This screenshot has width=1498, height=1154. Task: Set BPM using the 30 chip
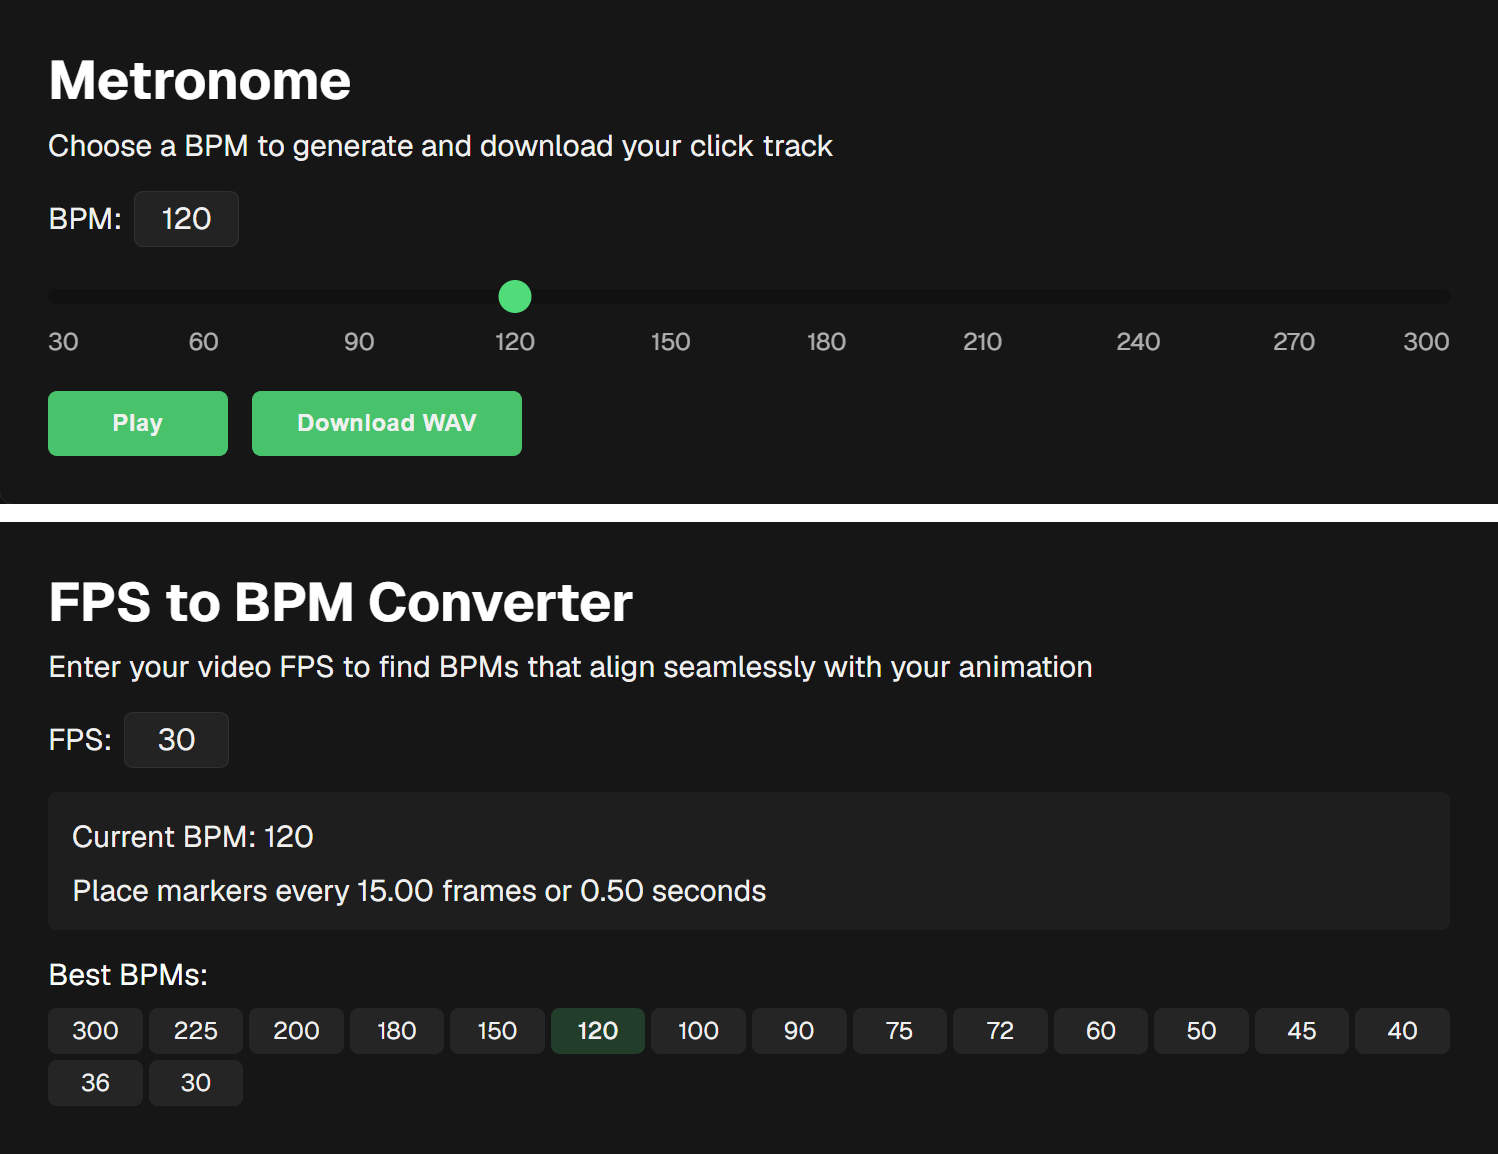pyautogui.click(x=196, y=1083)
